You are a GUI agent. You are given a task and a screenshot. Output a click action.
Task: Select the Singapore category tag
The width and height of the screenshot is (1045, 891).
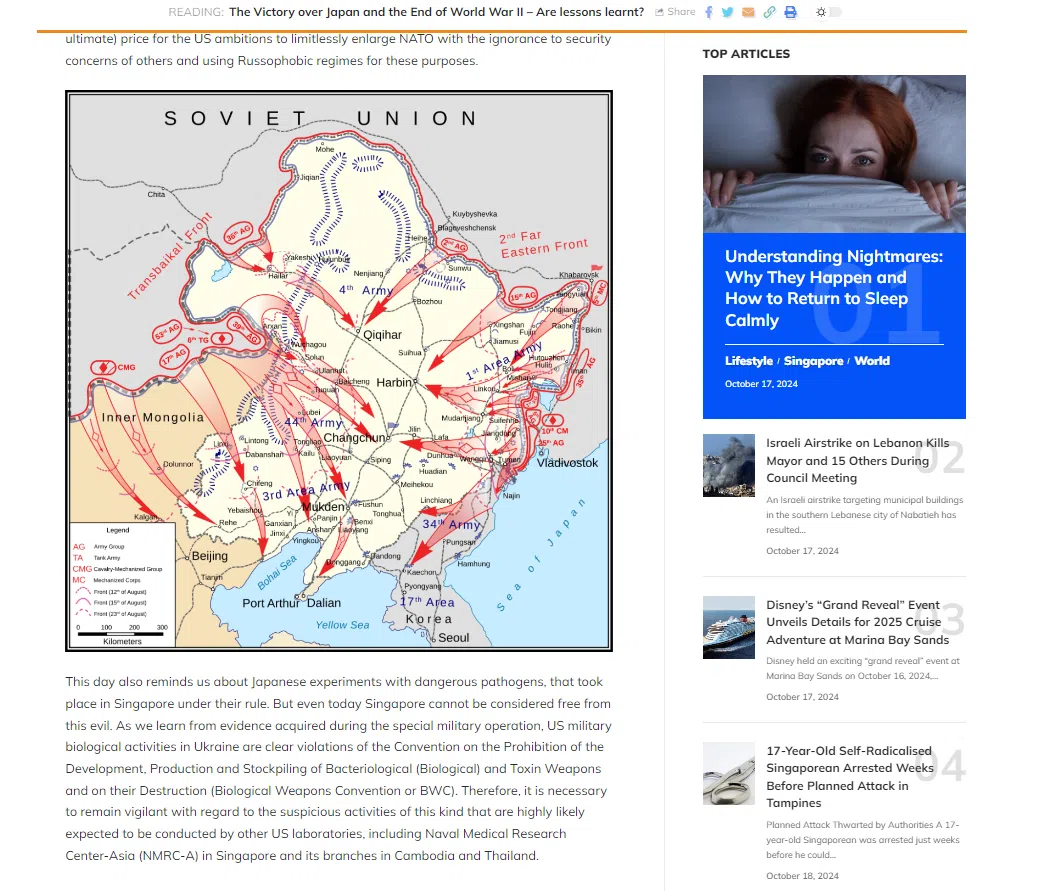pyautogui.click(x=812, y=361)
